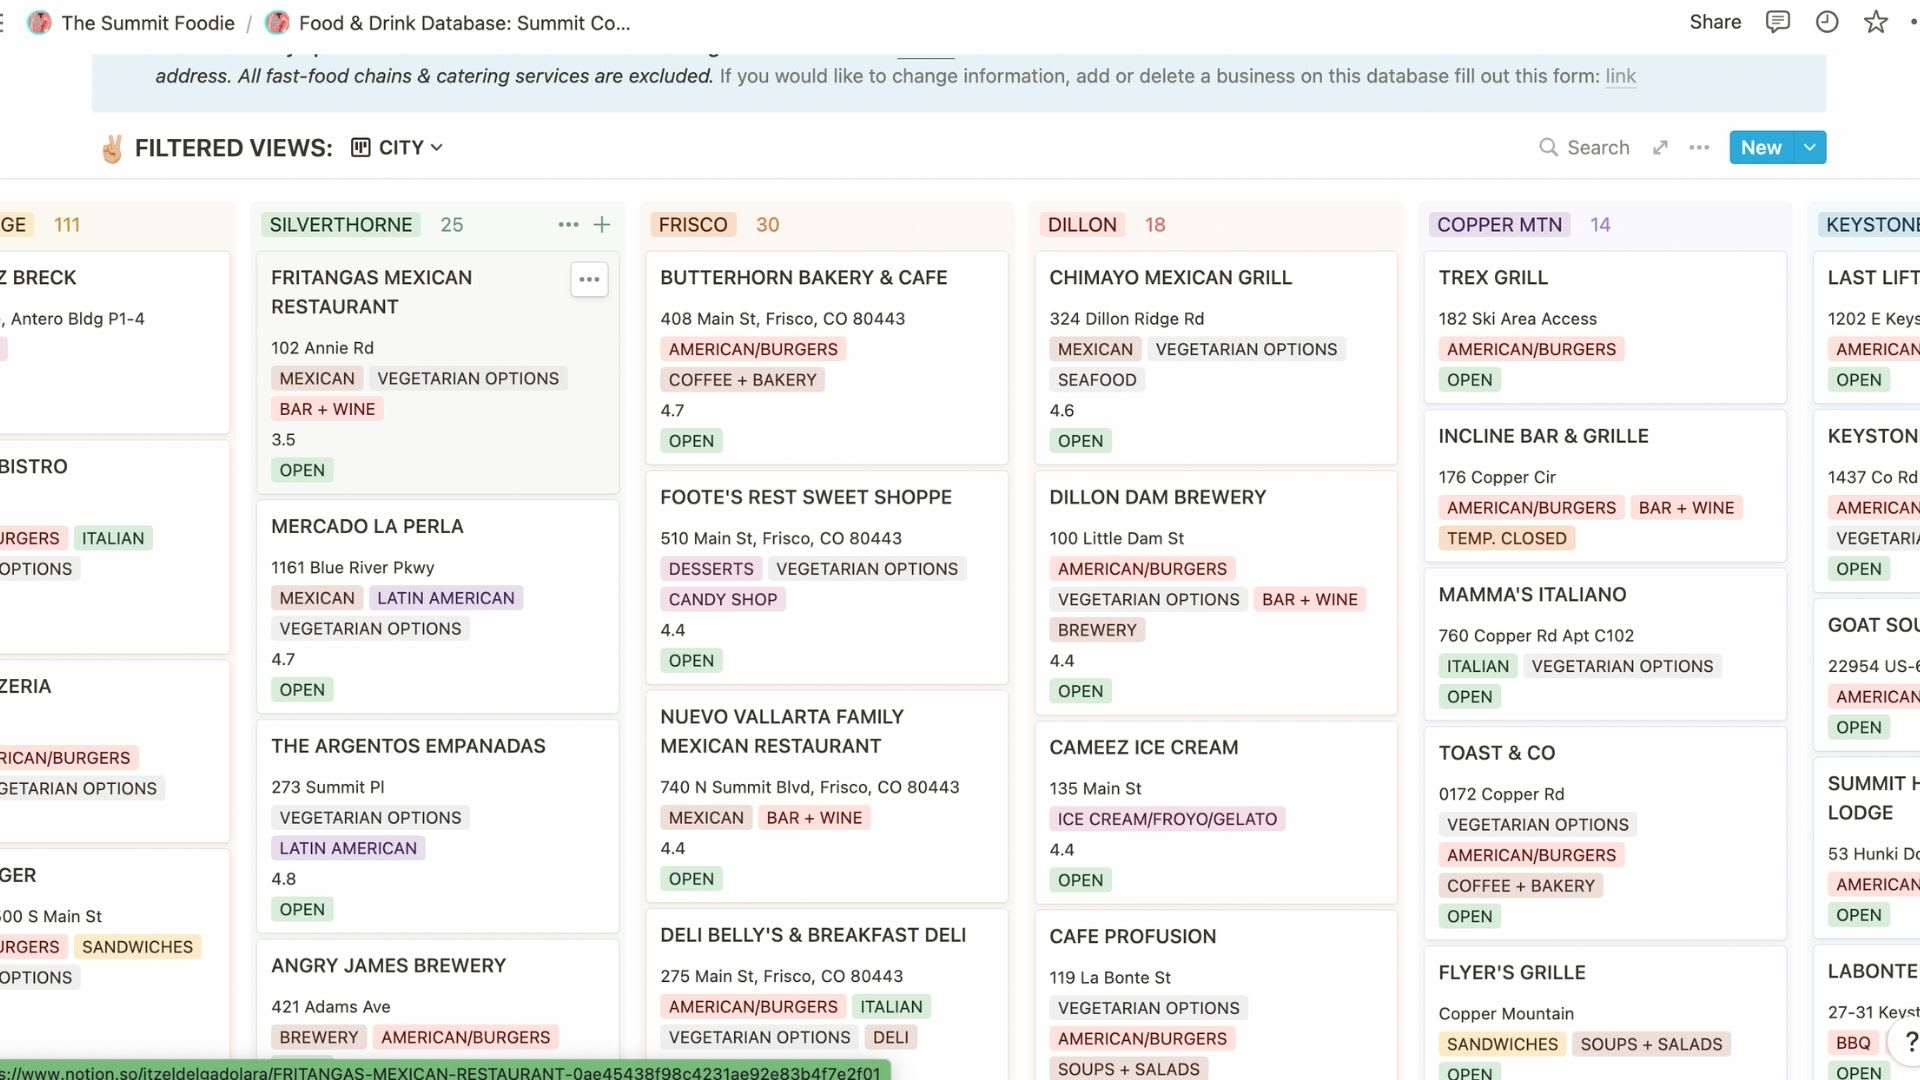Open CAFE PROFUSION card

(x=1216, y=995)
